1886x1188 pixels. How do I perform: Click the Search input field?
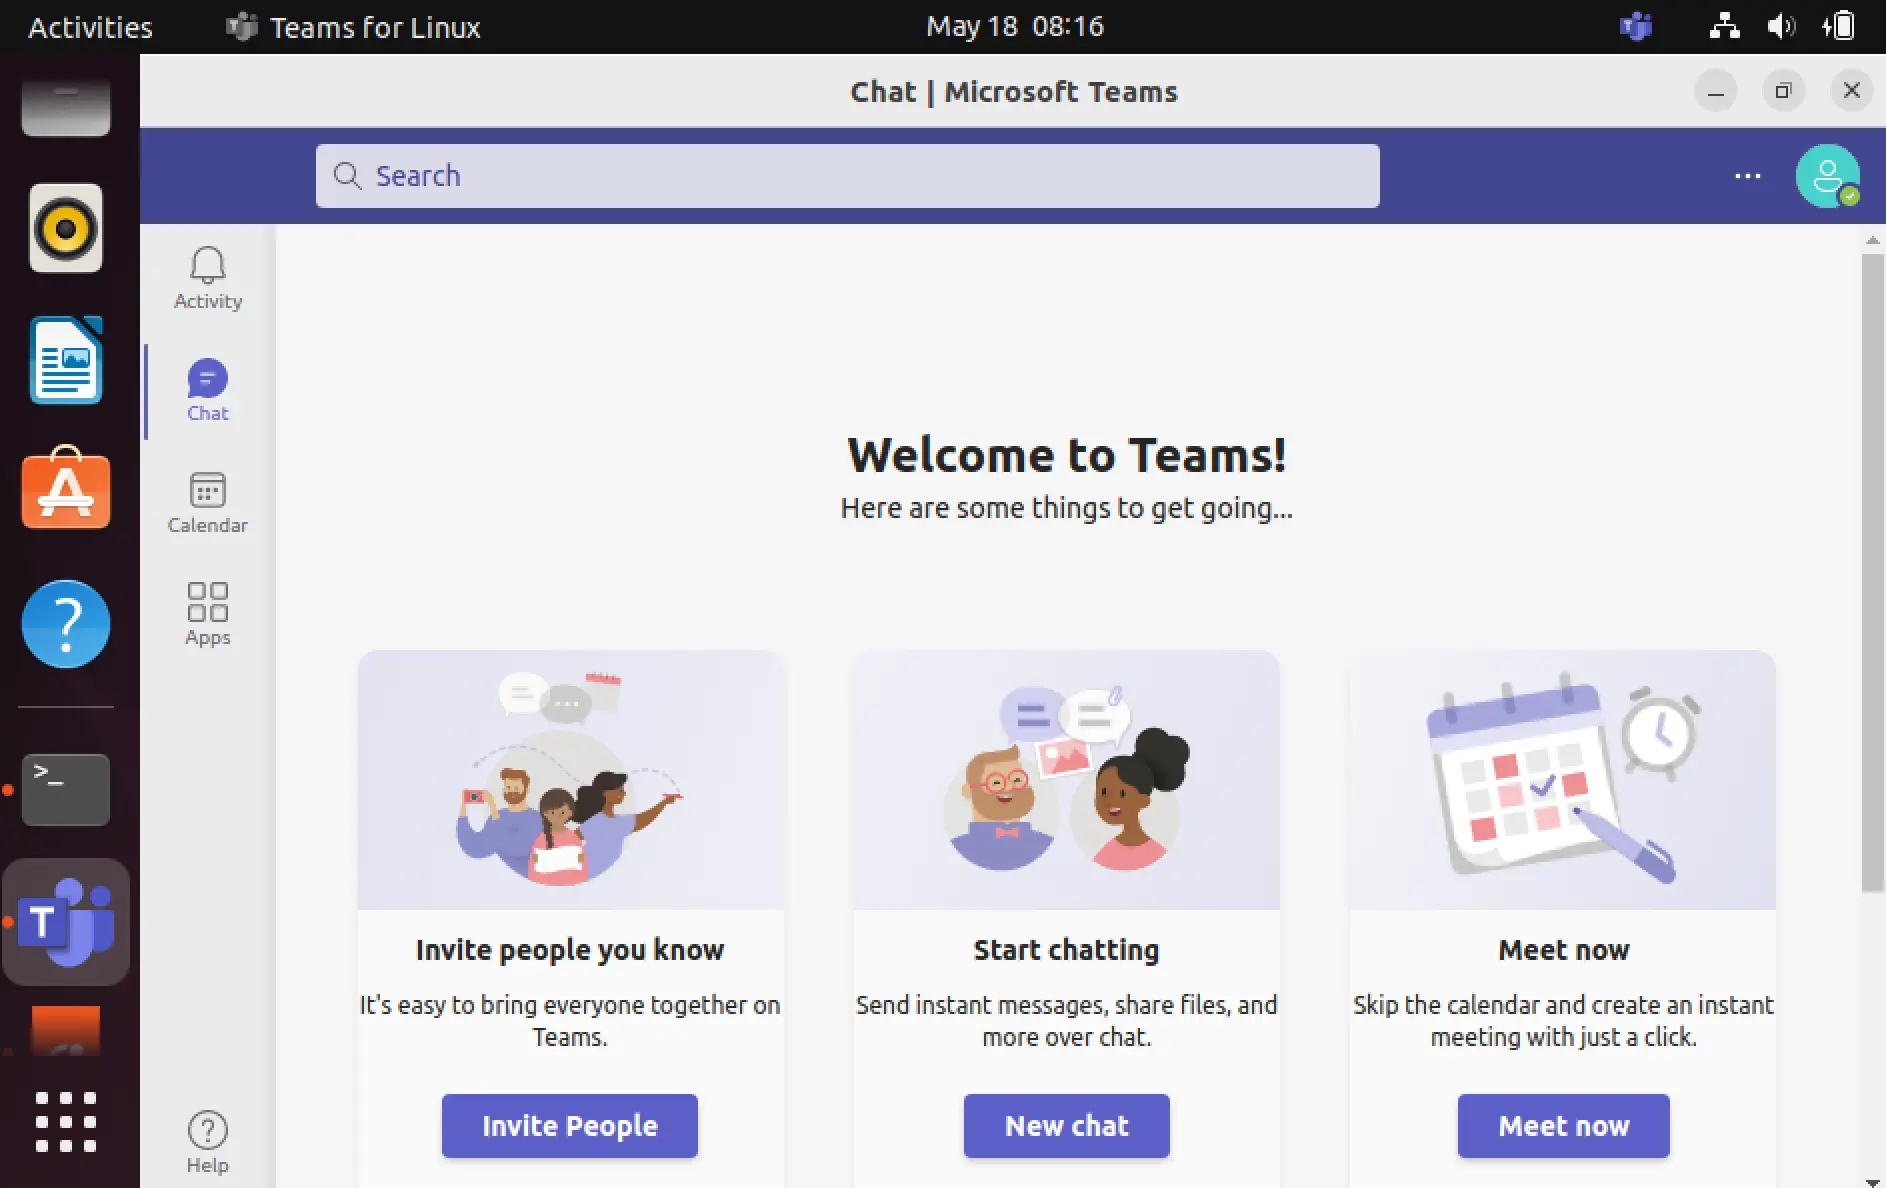click(847, 176)
